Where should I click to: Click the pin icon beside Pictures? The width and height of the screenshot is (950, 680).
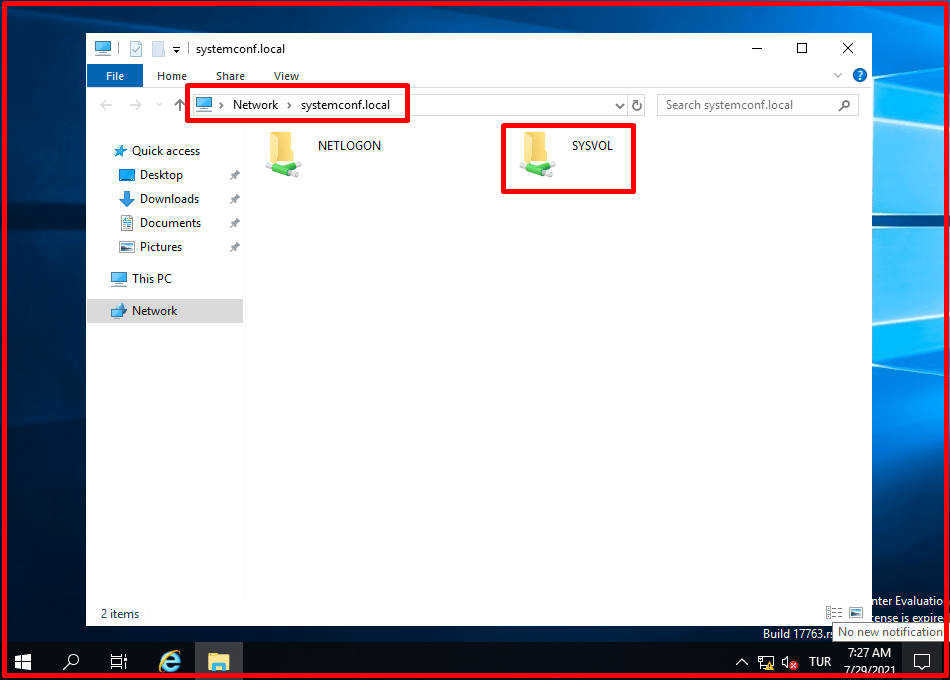pos(234,247)
